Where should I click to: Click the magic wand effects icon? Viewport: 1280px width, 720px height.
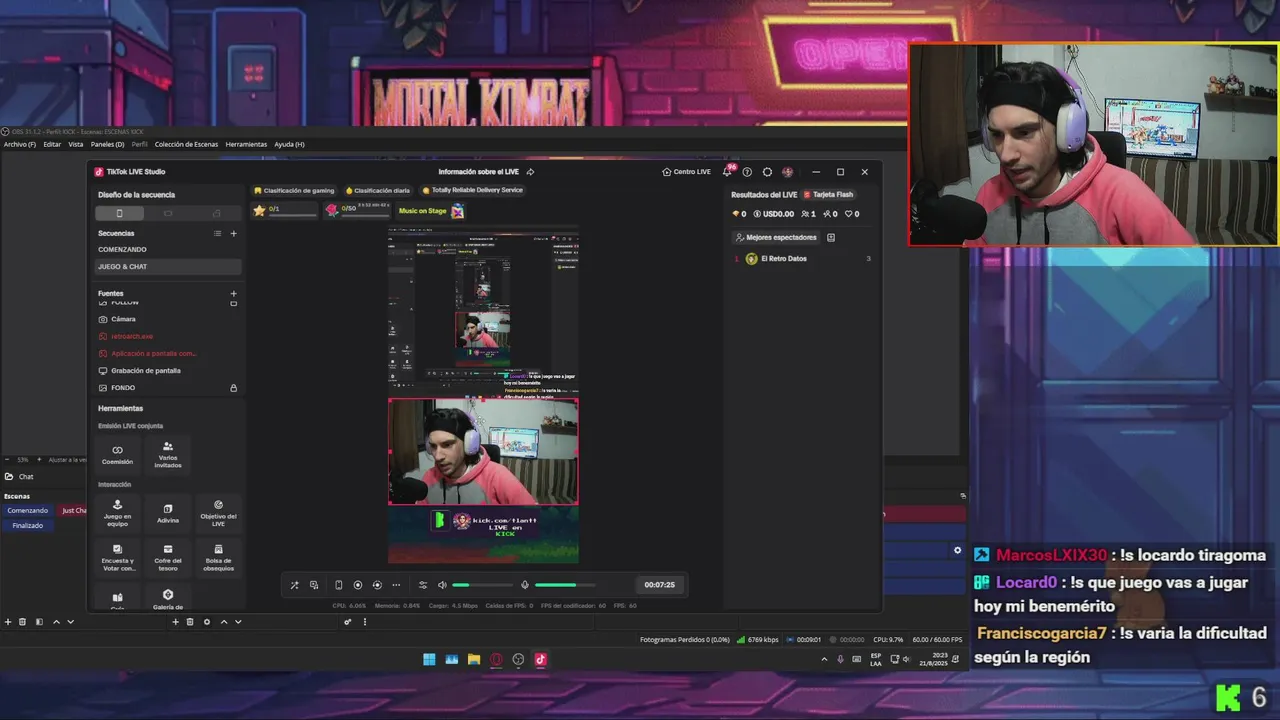[x=294, y=585]
